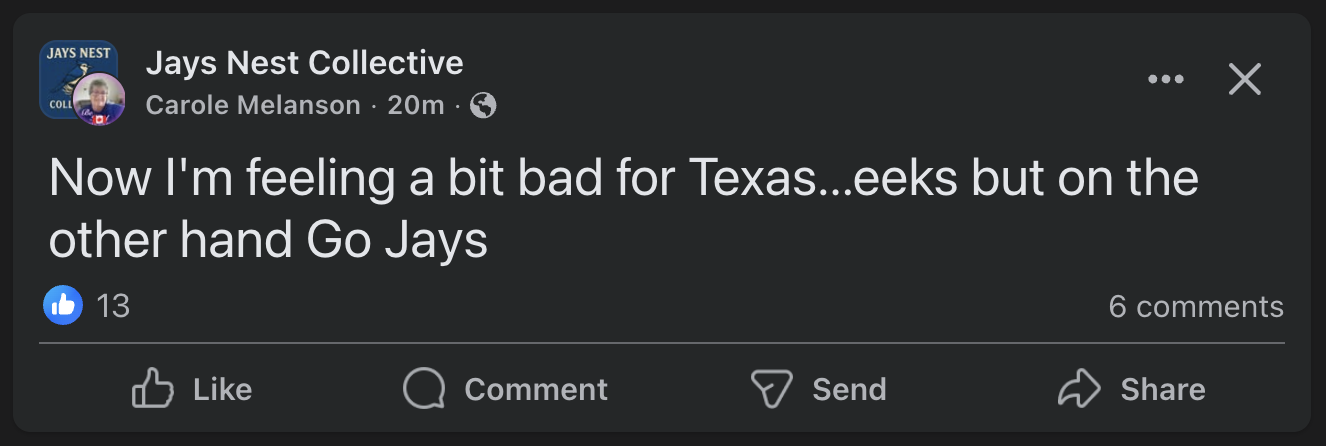Open the three-dot post options menu
Image resolution: width=1326 pixels, height=446 pixels.
(1166, 79)
